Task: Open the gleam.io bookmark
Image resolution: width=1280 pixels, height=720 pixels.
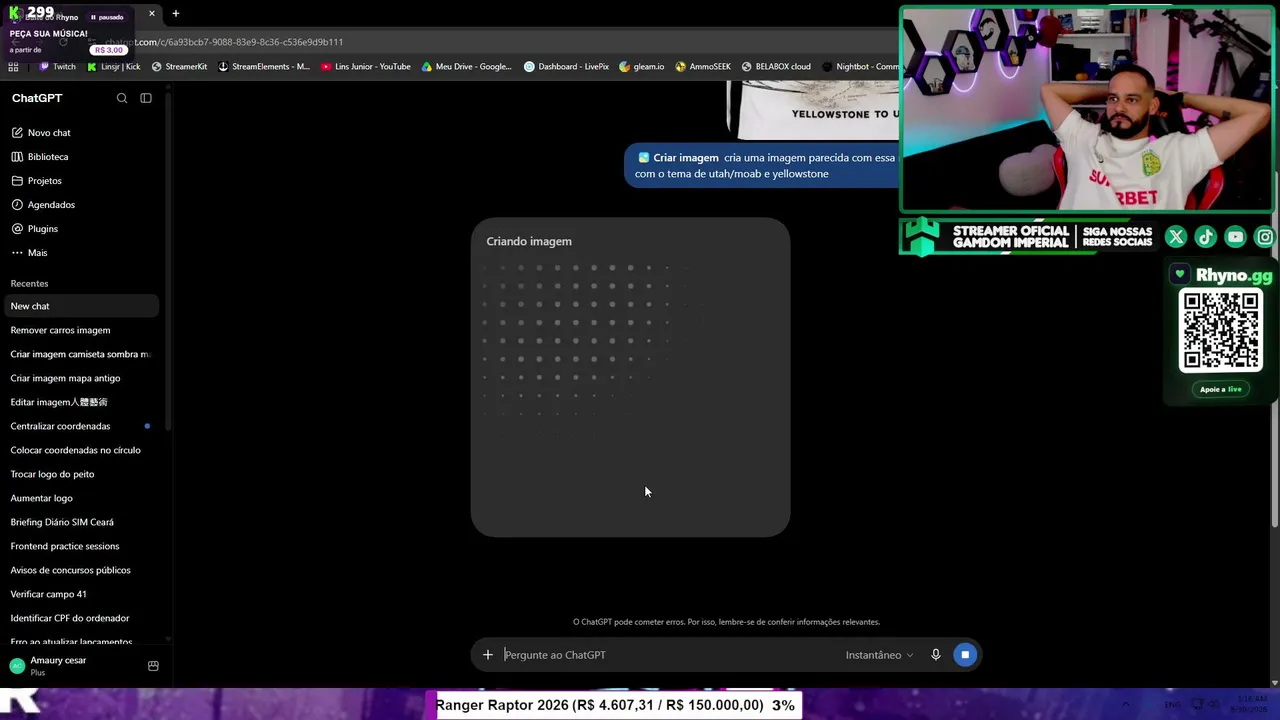Action: click(642, 67)
